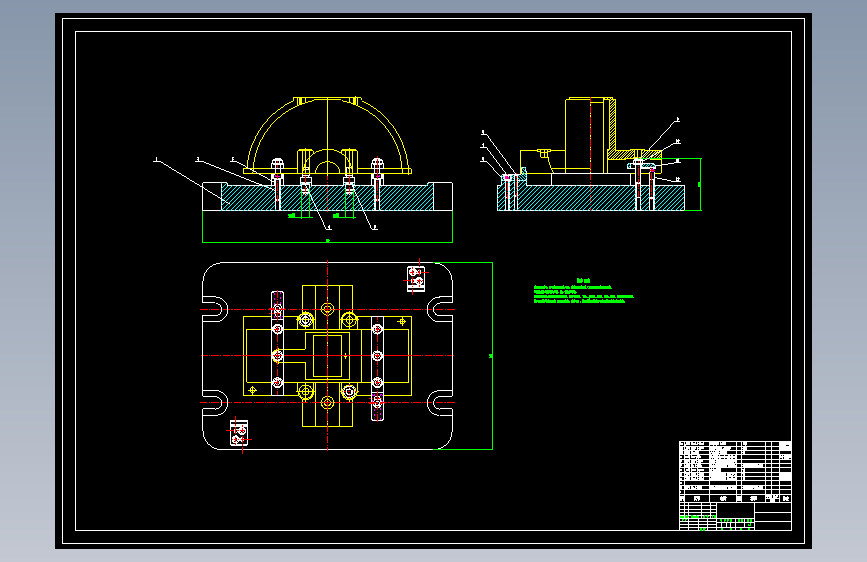Select the yellow semicircular workpiece in front view

(x=327, y=135)
